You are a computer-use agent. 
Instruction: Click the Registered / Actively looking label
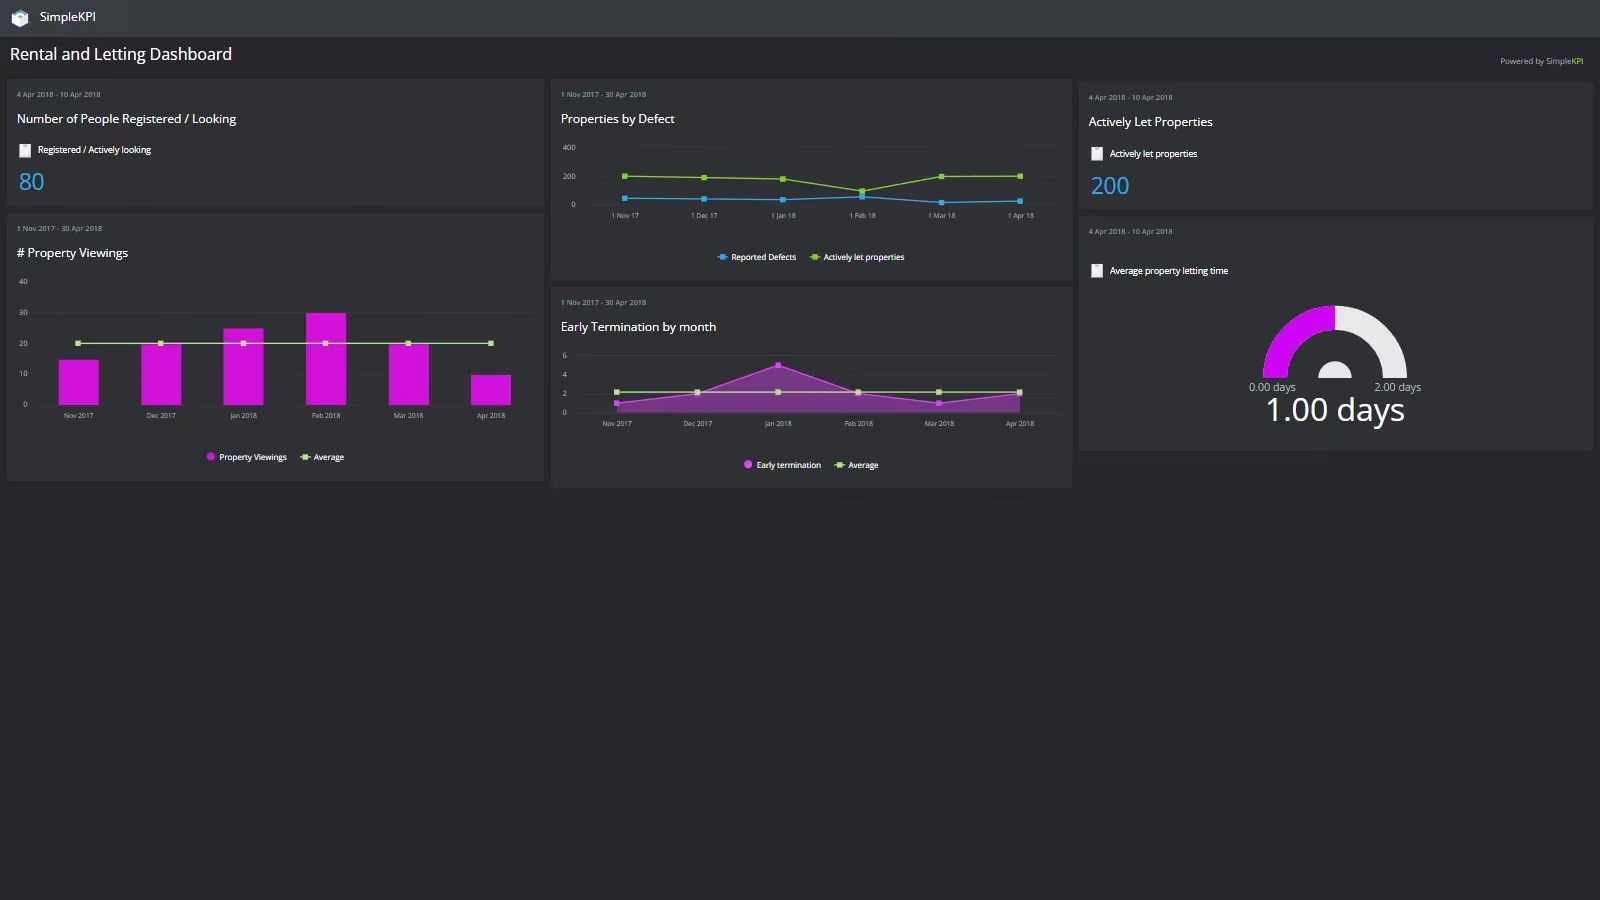tap(95, 150)
